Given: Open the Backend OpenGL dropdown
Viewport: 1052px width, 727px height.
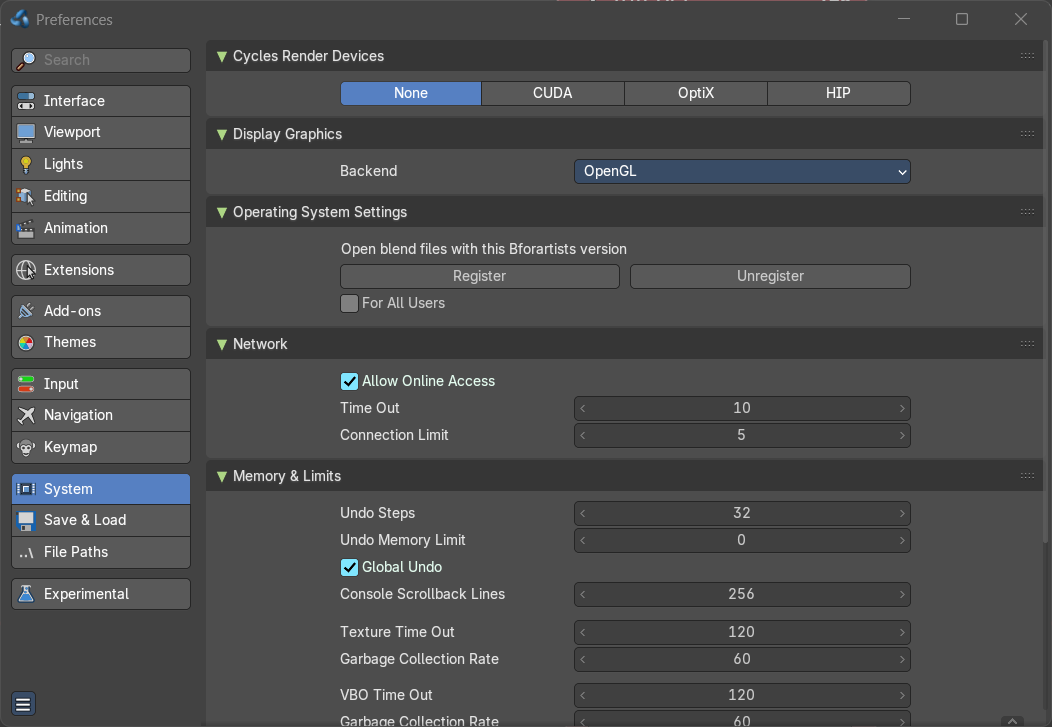Looking at the screenshot, I should click(x=742, y=172).
